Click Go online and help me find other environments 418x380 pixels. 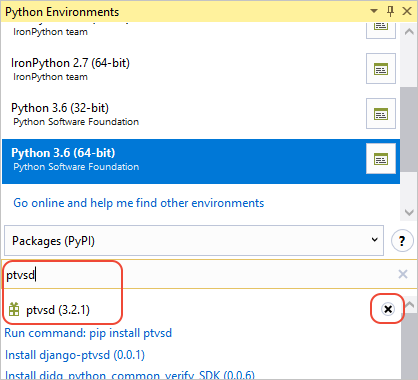click(138, 203)
